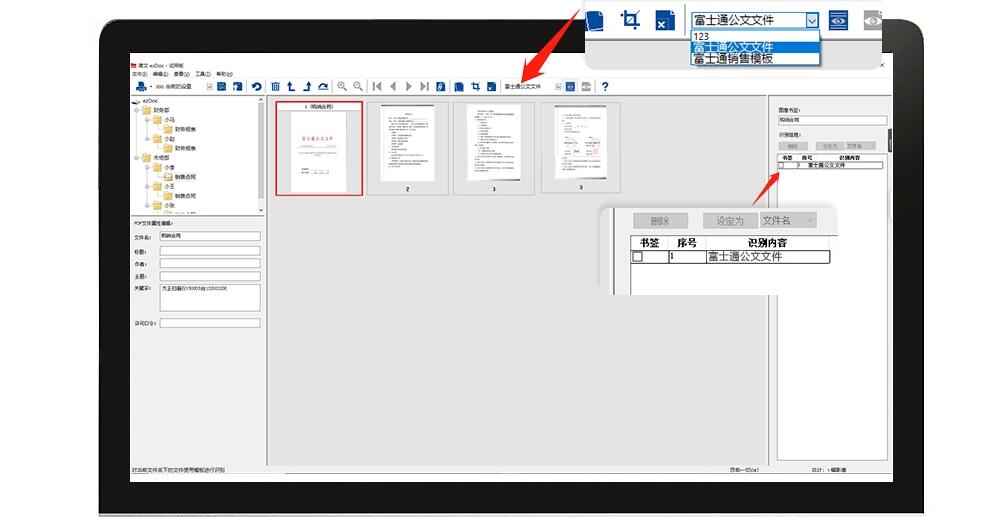Click the blue floppy-disk save icon
The height and width of the screenshot is (517, 990).
[x=222, y=86]
